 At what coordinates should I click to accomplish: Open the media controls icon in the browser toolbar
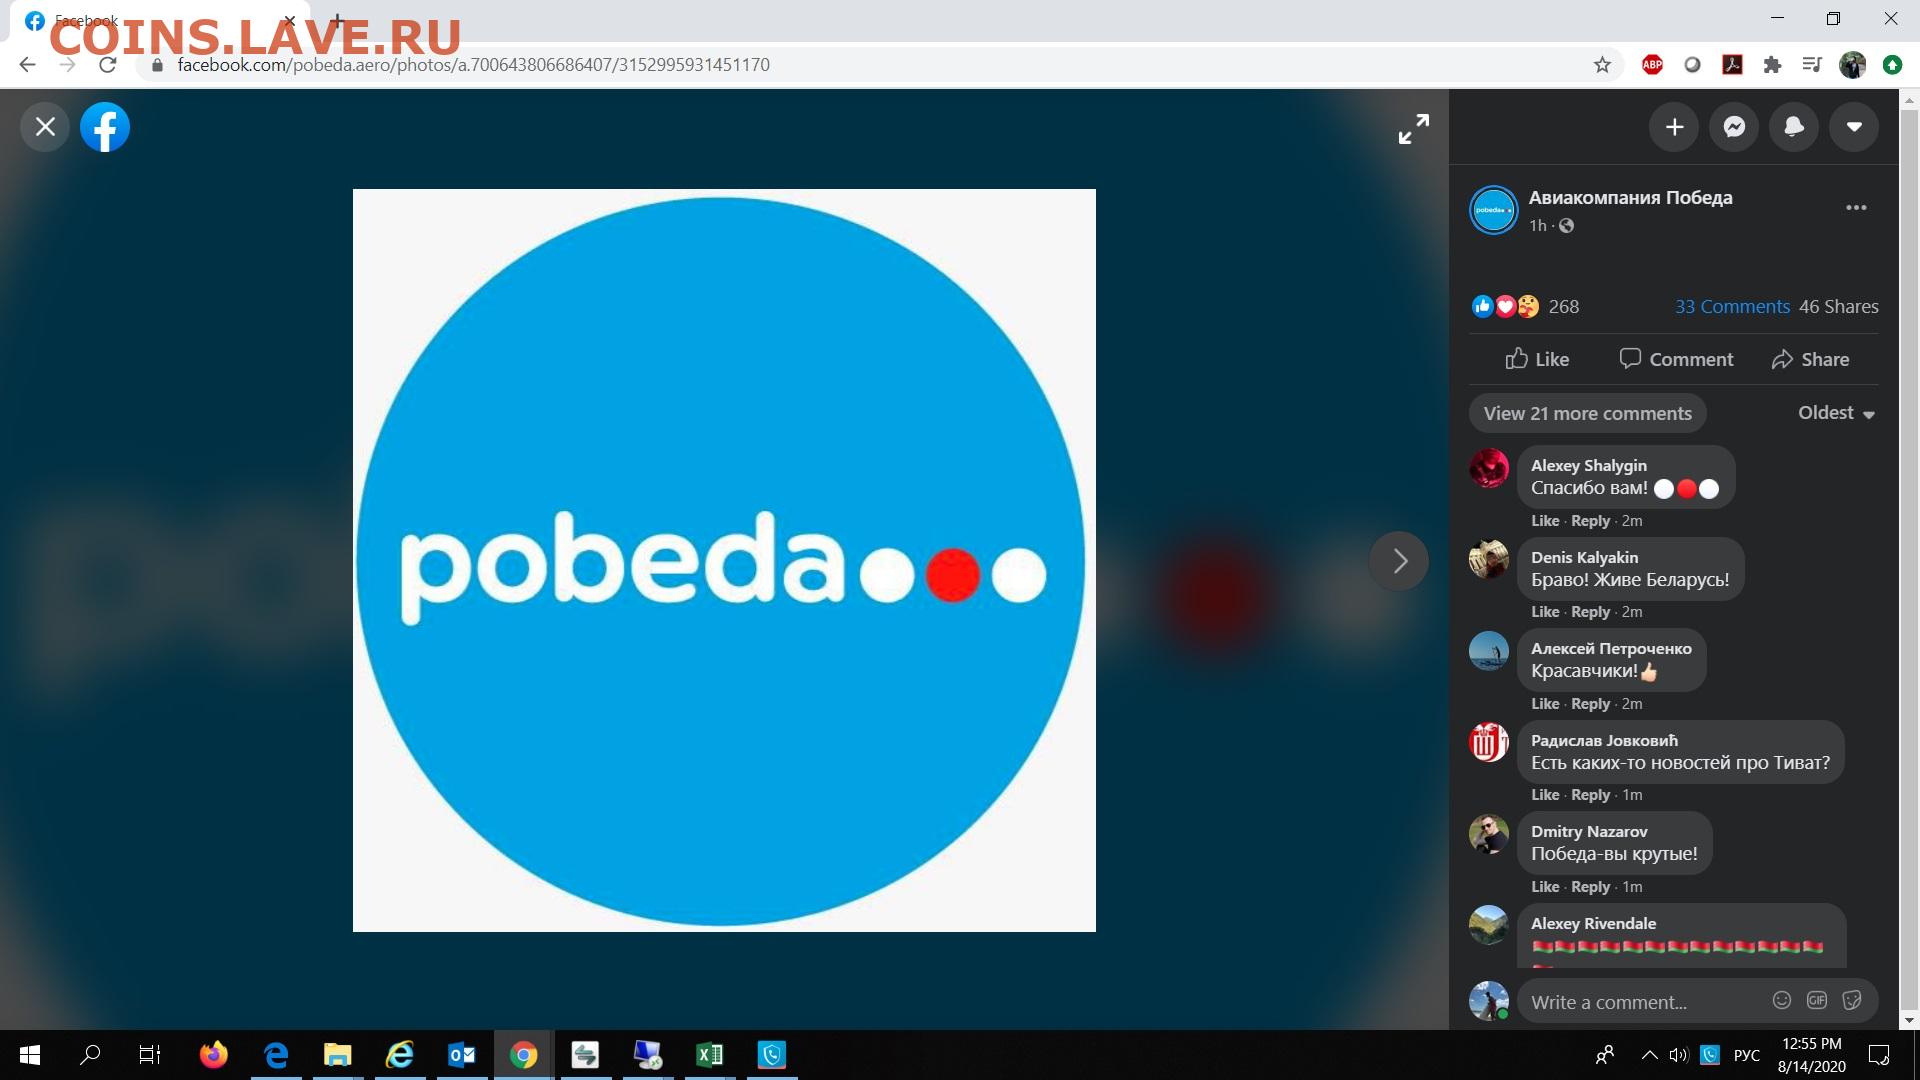pyautogui.click(x=1812, y=65)
